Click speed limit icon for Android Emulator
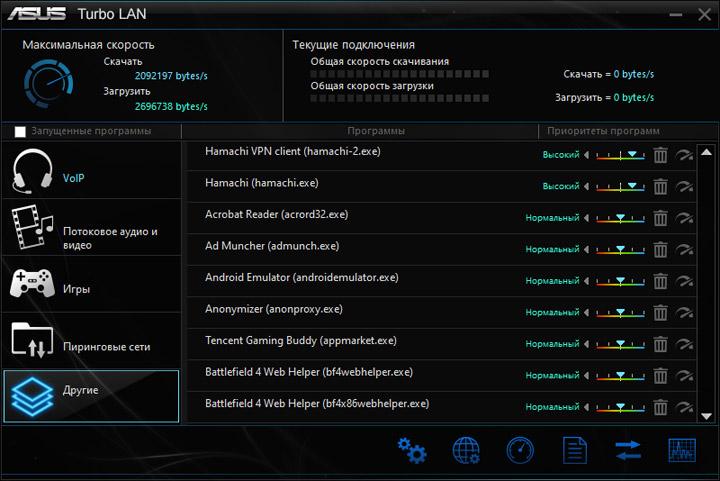This screenshot has width=720, height=481. tap(684, 281)
